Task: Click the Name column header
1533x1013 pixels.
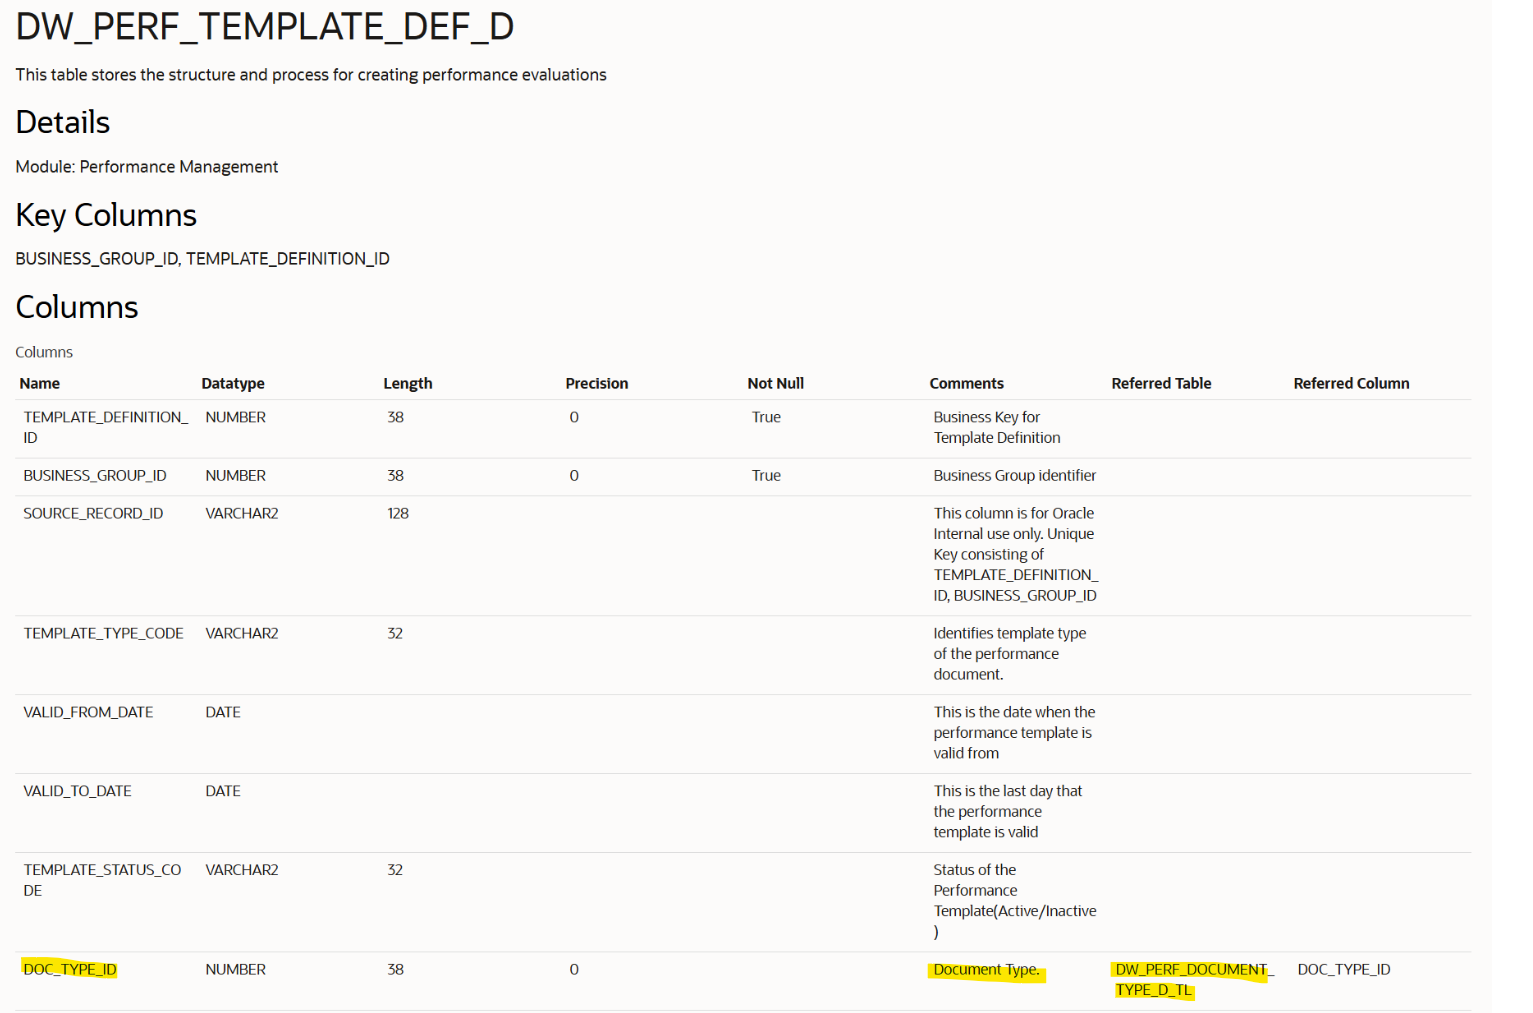Action: click(40, 383)
